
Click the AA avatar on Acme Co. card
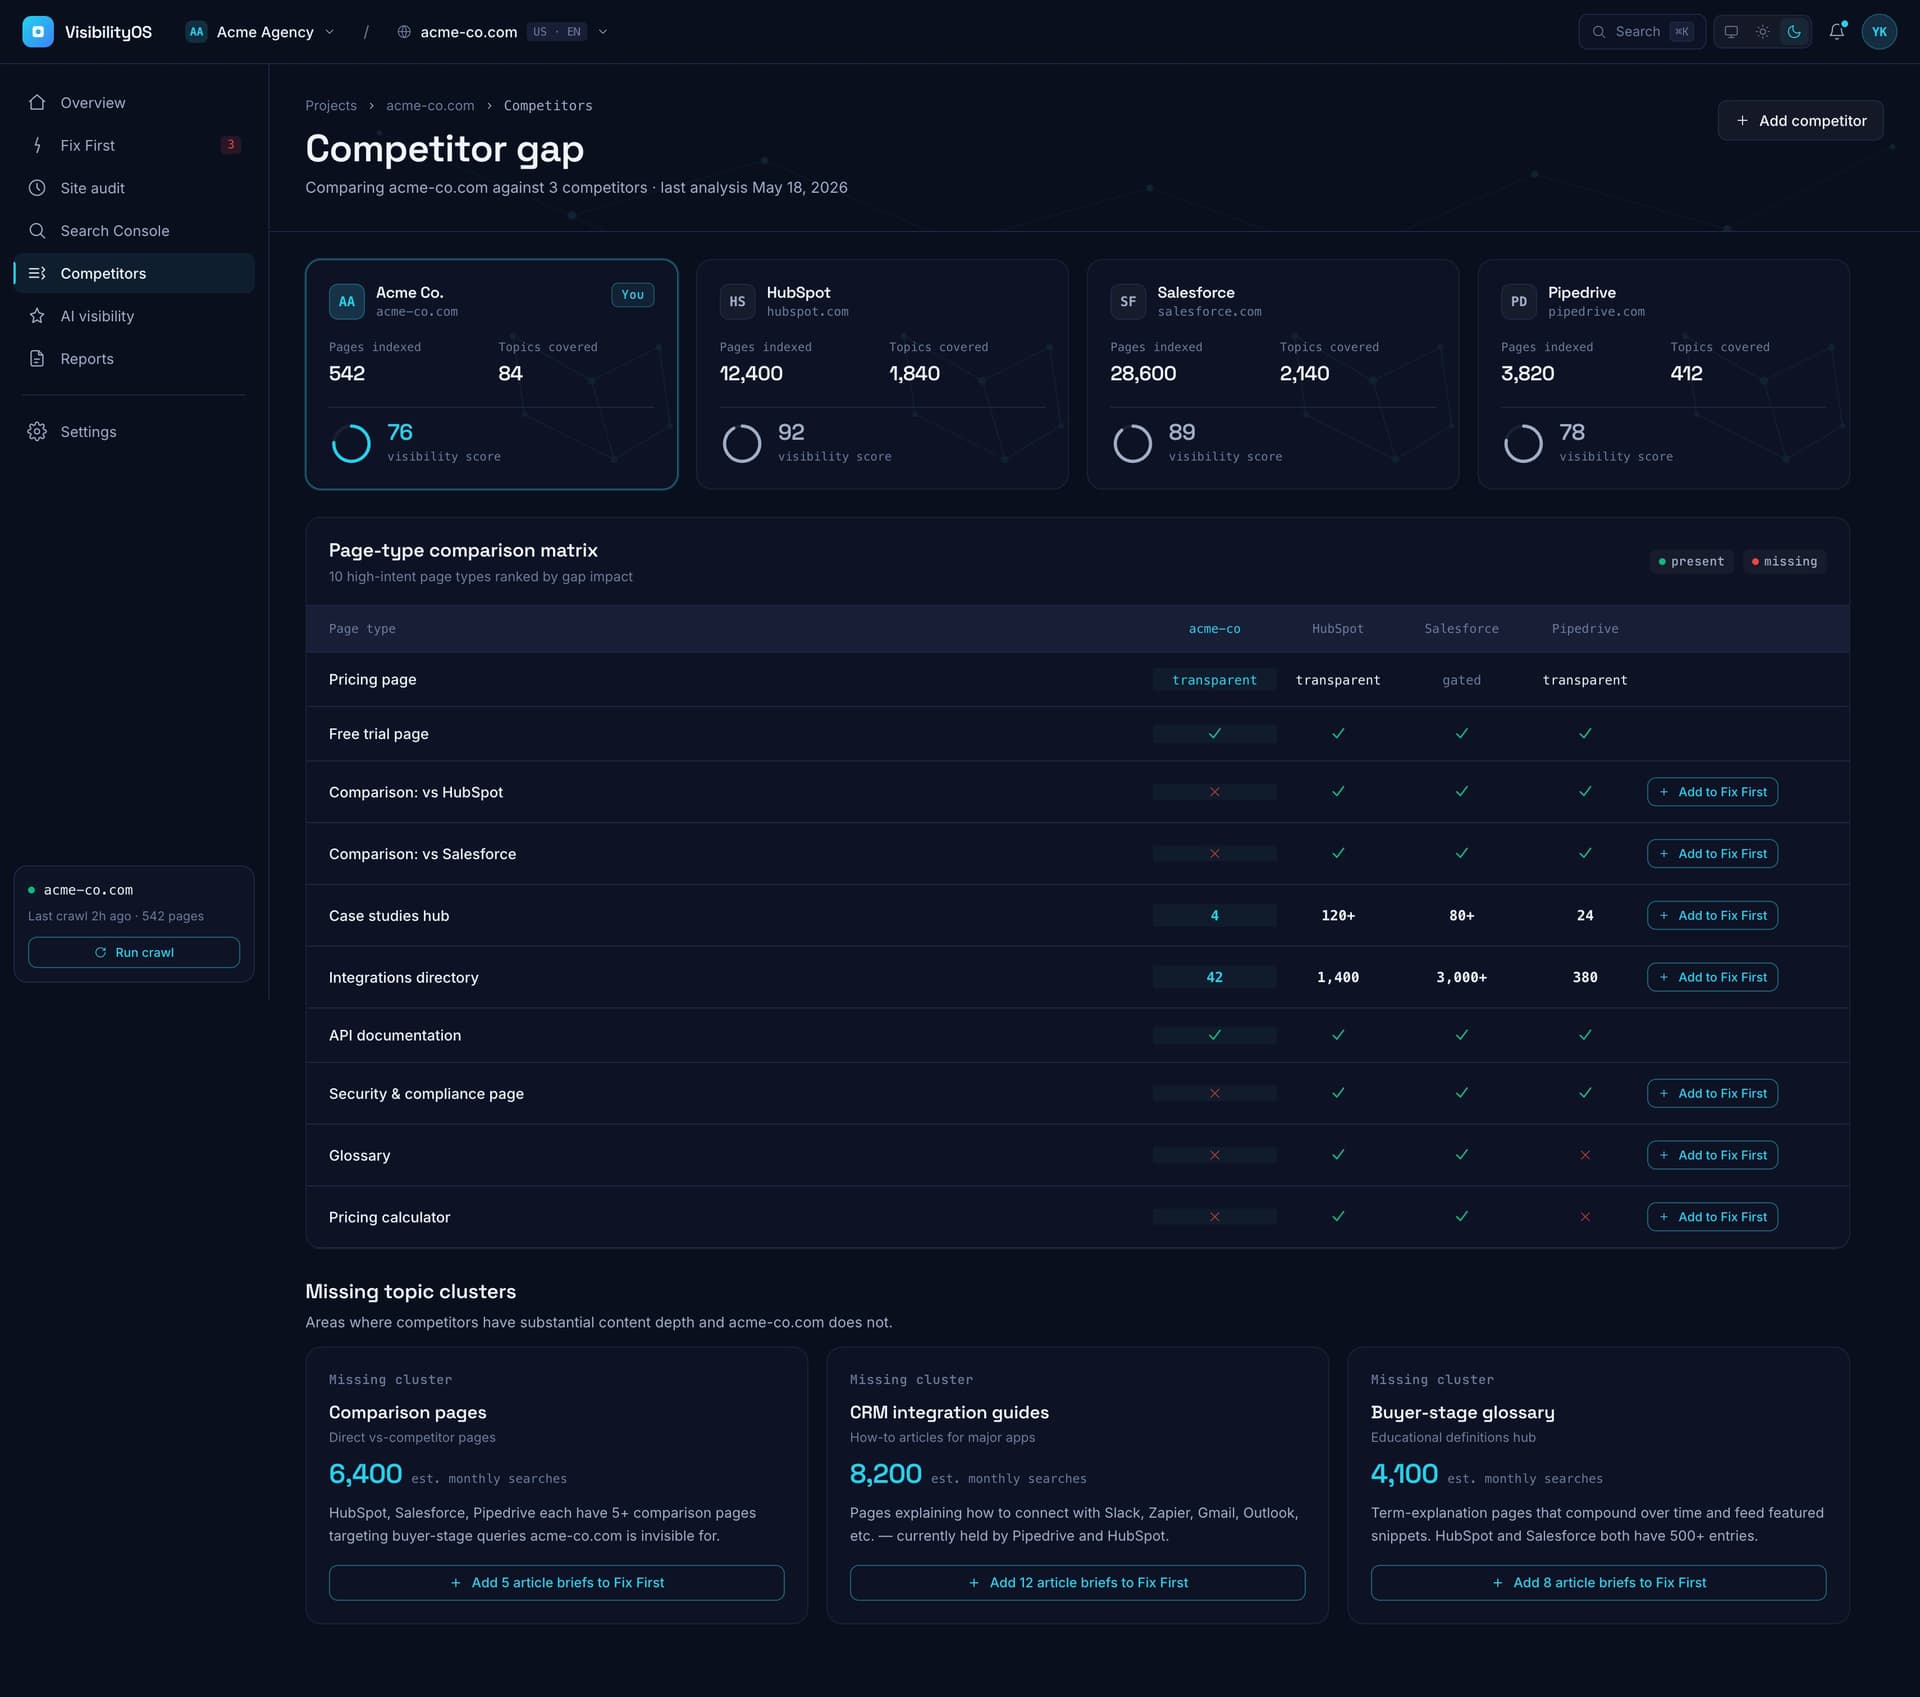coord(346,302)
